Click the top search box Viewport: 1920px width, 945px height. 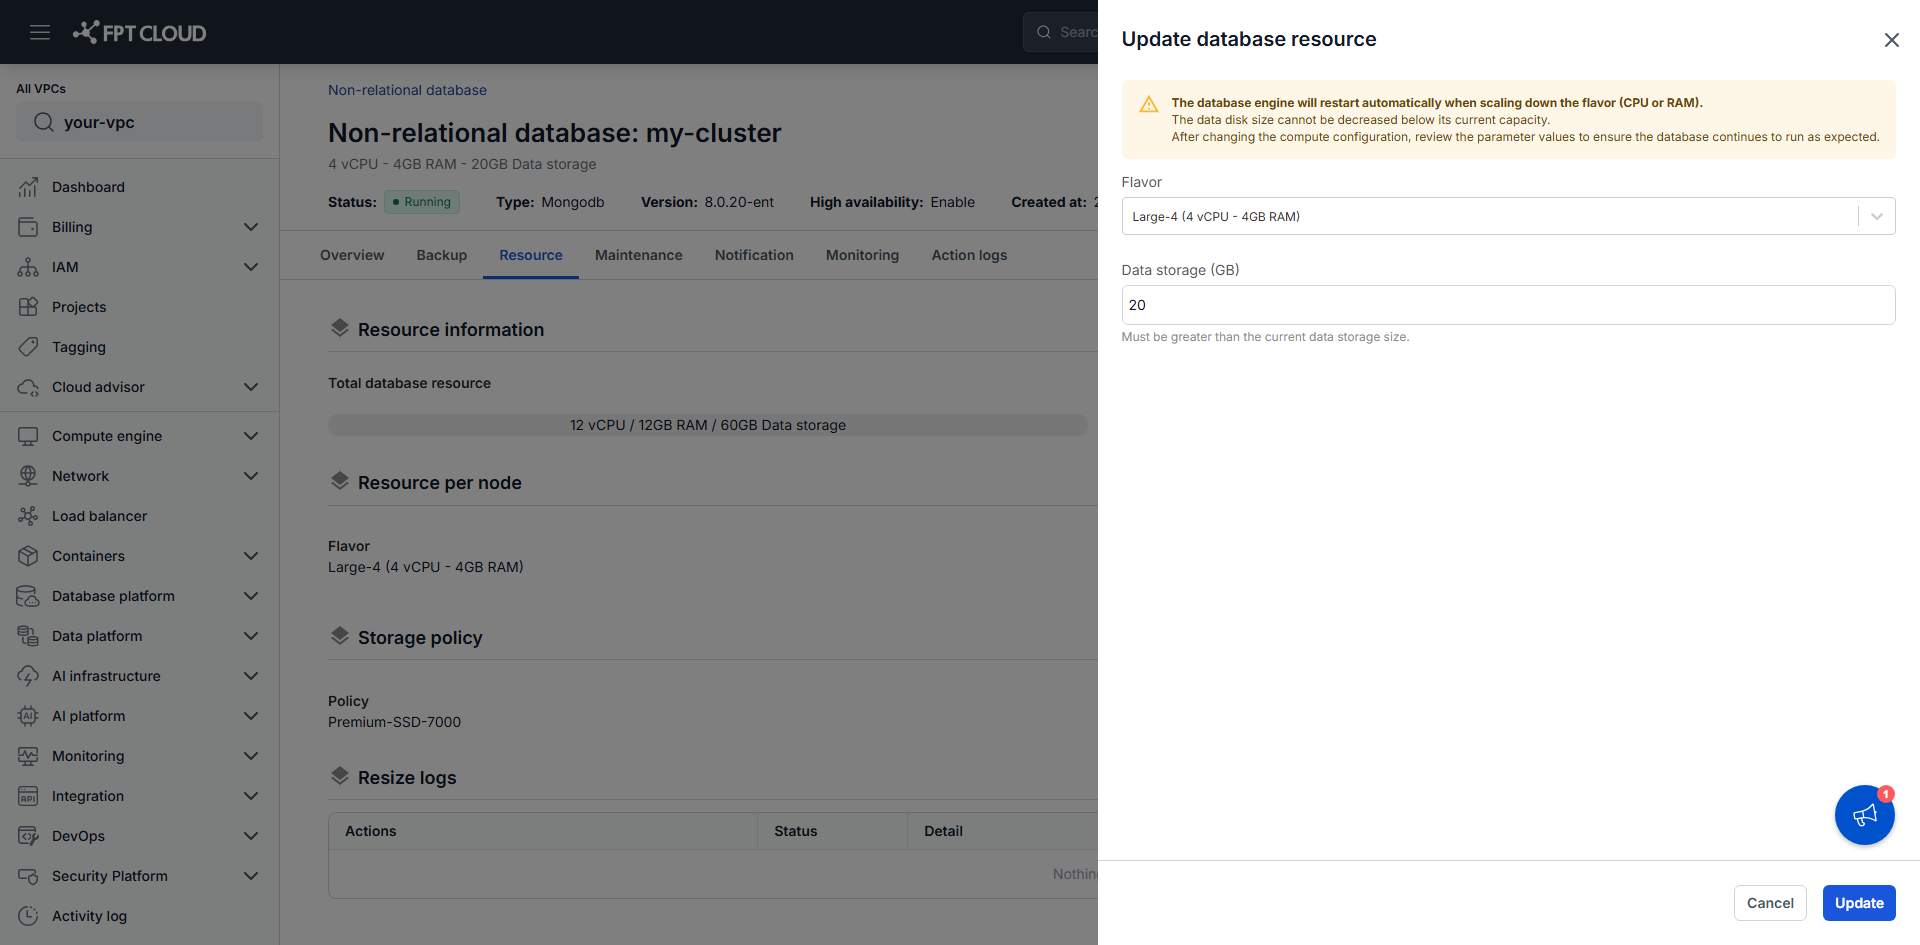coord(1061,32)
